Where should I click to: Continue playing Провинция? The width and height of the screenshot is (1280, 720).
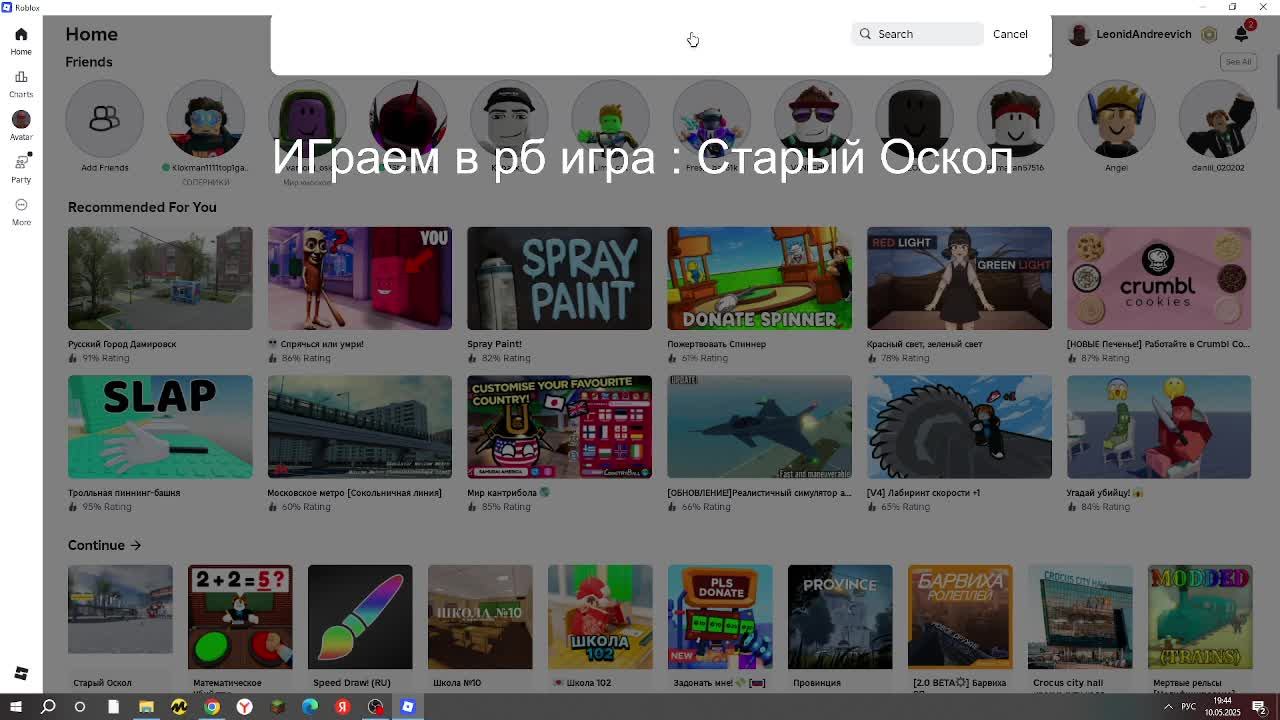840,617
